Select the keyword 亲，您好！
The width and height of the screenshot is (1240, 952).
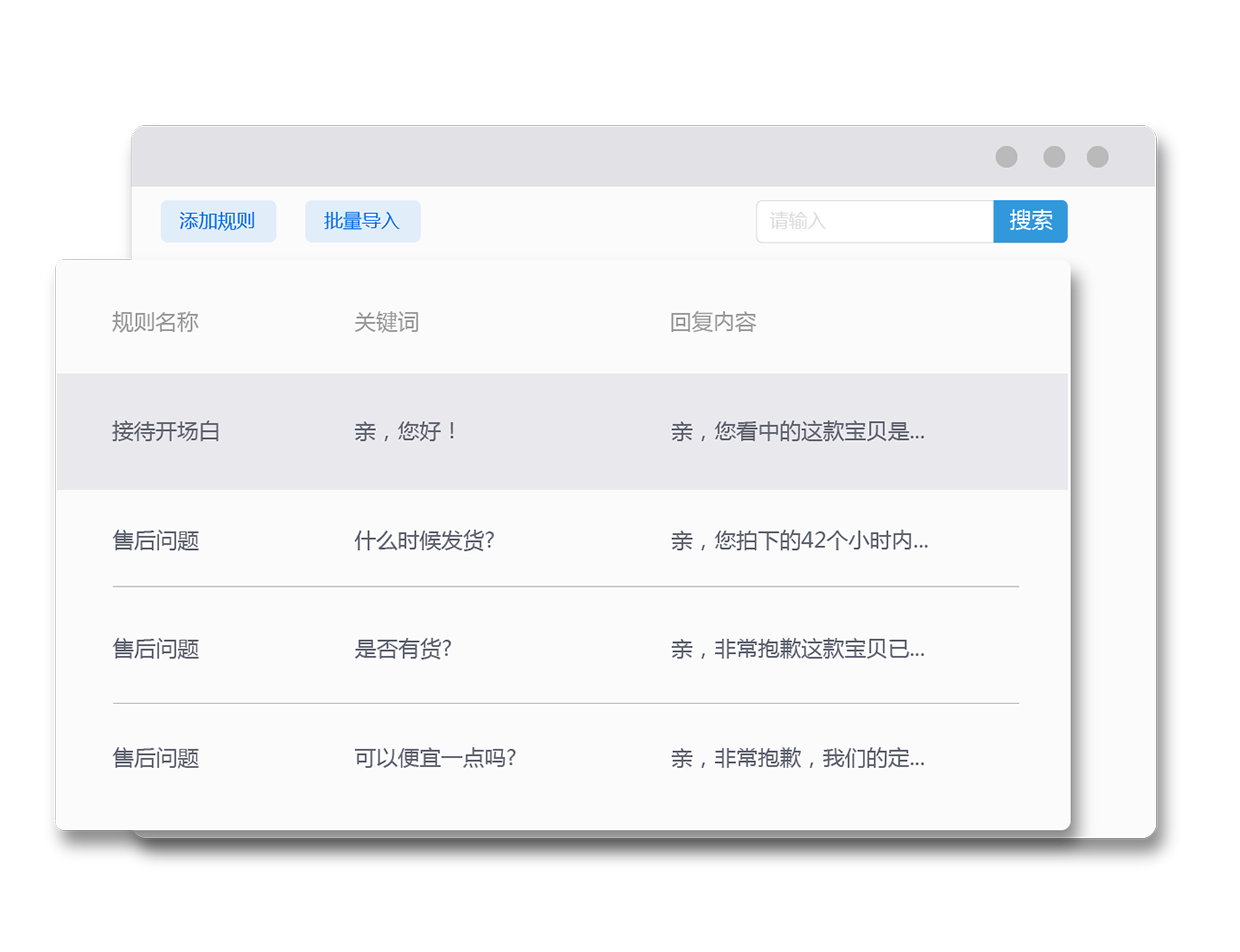pyautogui.click(x=406, y=432)
